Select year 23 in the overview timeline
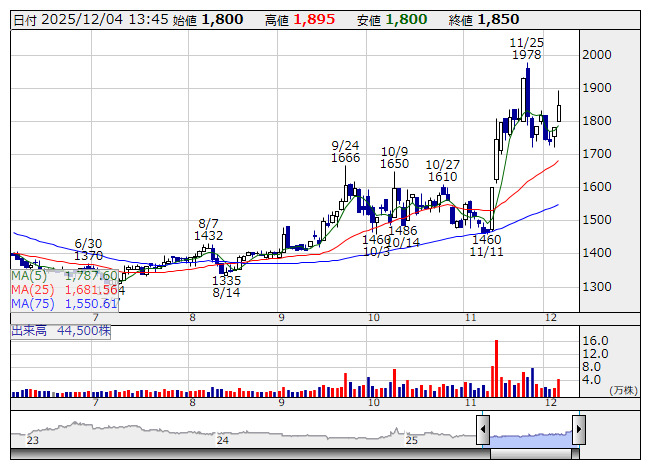This screenshot has height=470, width=653. (x=32, y=440)
